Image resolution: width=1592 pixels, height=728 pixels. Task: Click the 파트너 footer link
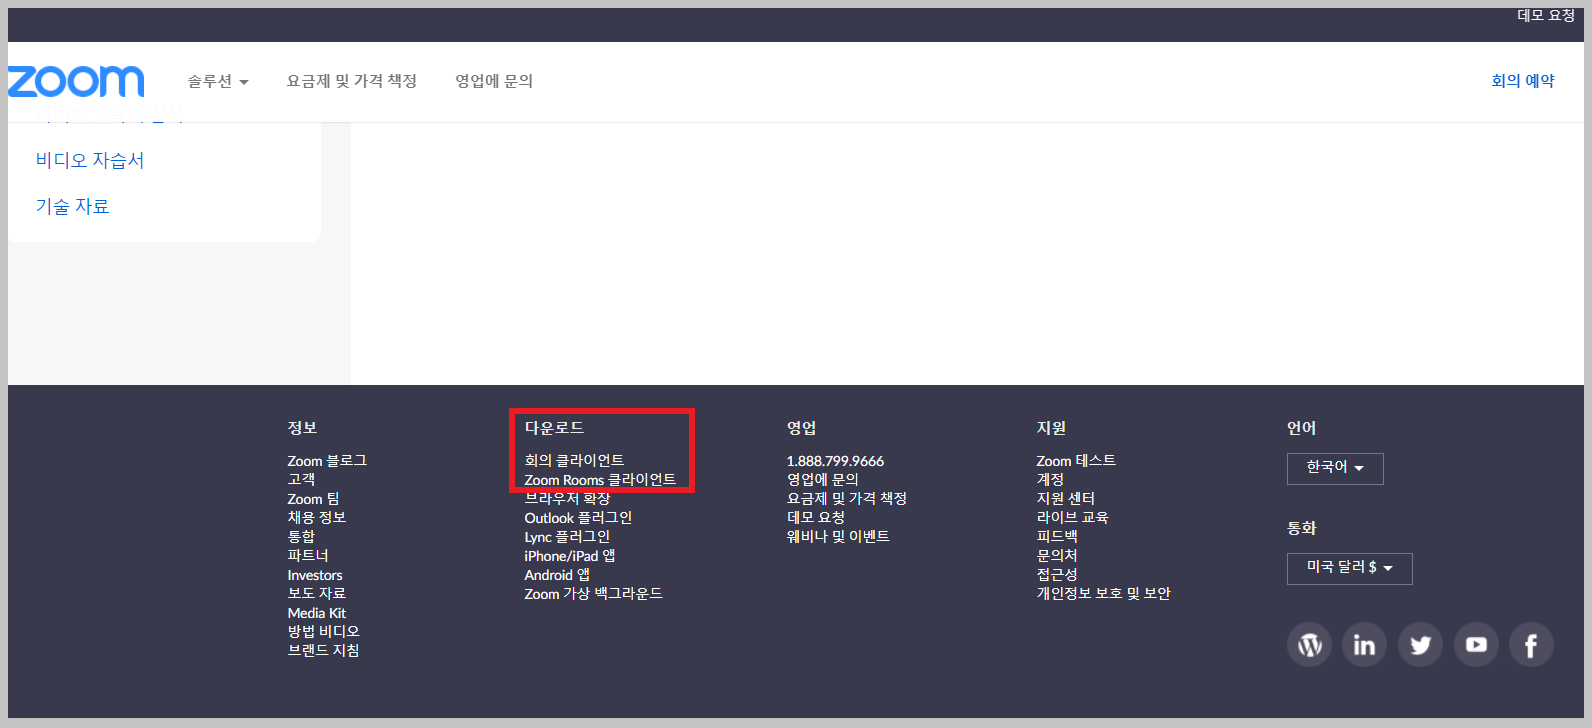(x=308, y=556)
